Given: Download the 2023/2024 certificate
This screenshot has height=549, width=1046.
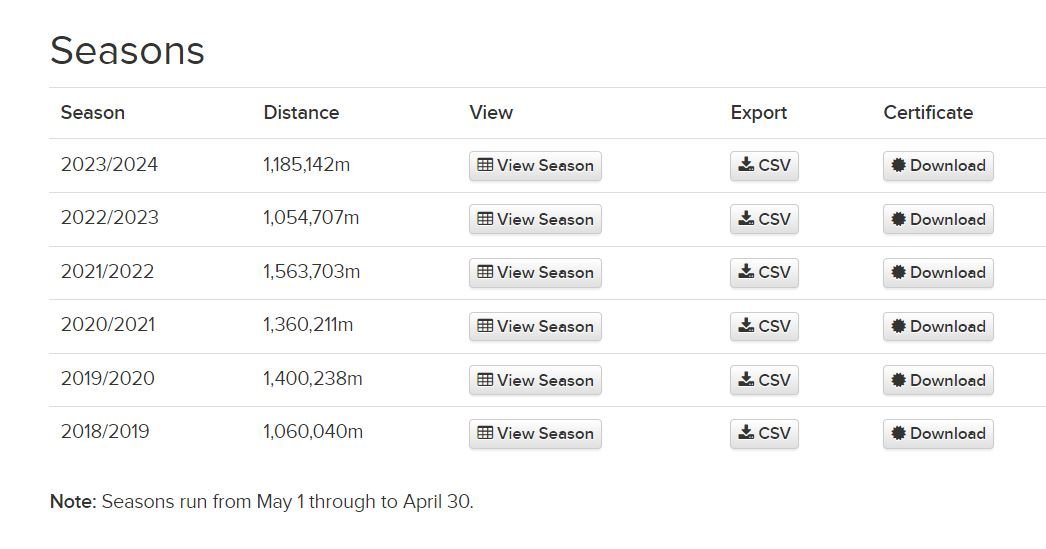Looking at the screenshot, I should tap(938, 166).
